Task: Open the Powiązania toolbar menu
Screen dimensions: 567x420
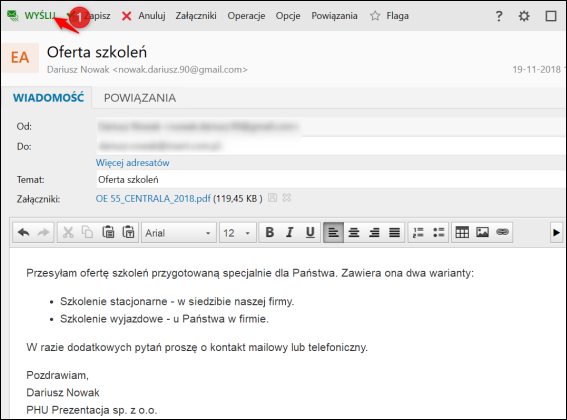Action: click(x=334, y=16)
